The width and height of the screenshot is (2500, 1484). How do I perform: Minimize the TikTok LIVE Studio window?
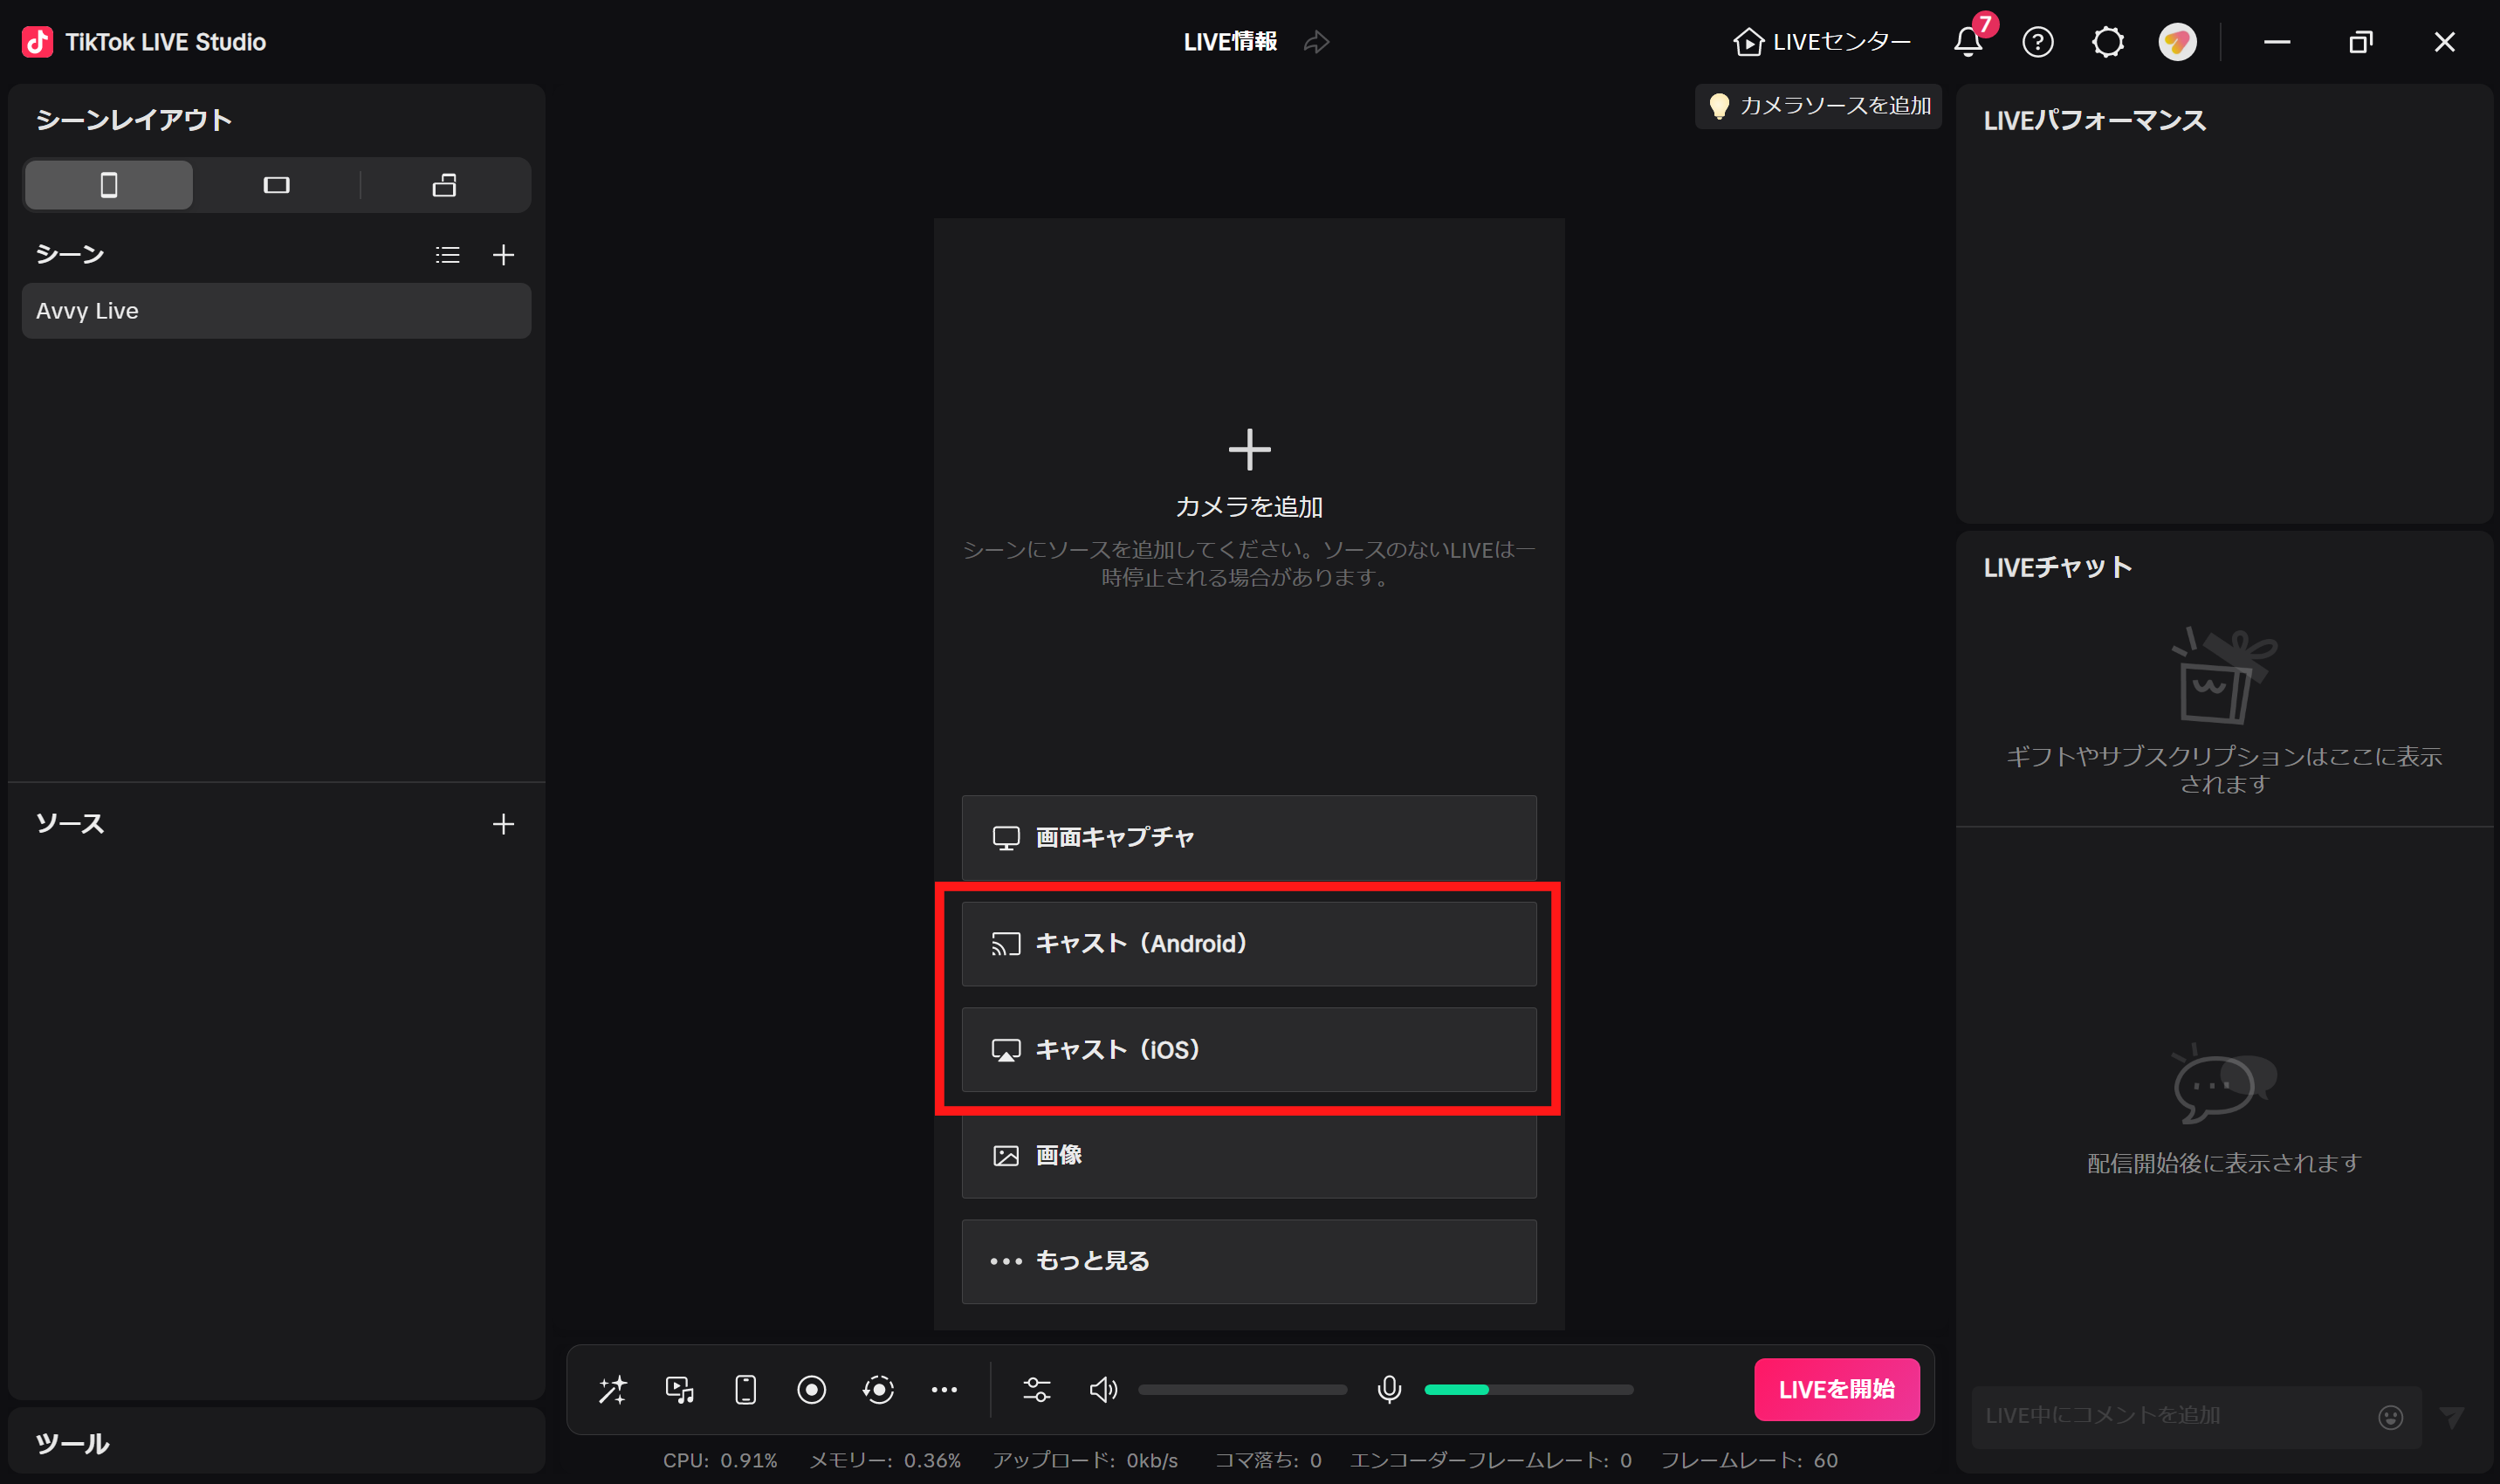(x=2277, y=42)
